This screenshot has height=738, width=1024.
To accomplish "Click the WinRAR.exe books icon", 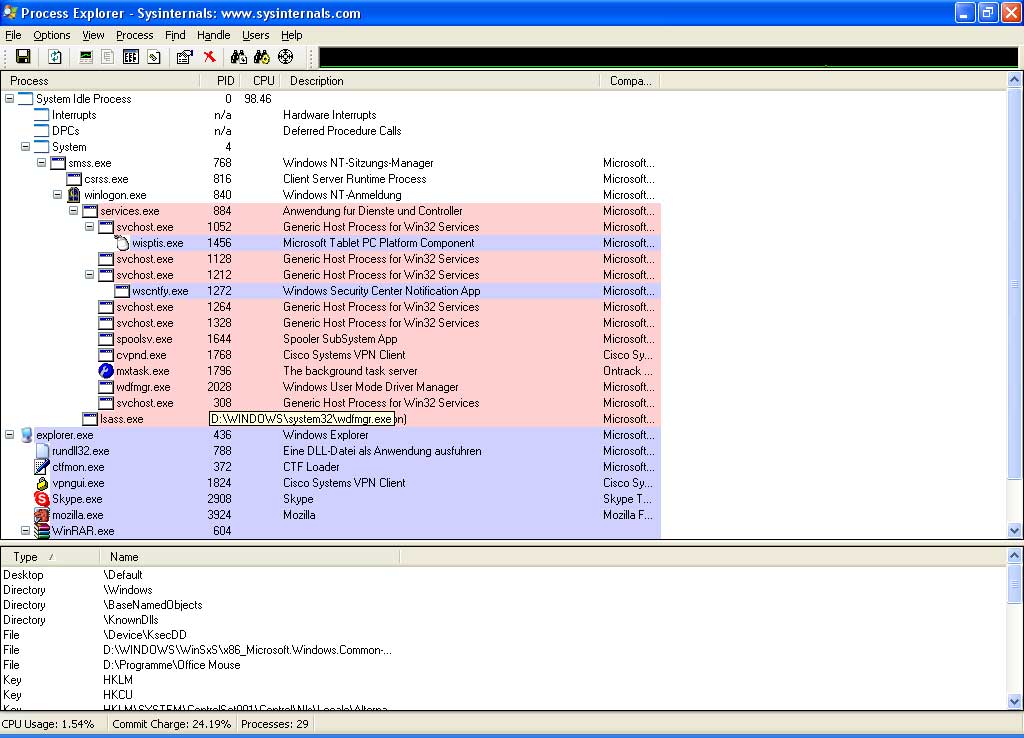I will click(x=42, y=531).
